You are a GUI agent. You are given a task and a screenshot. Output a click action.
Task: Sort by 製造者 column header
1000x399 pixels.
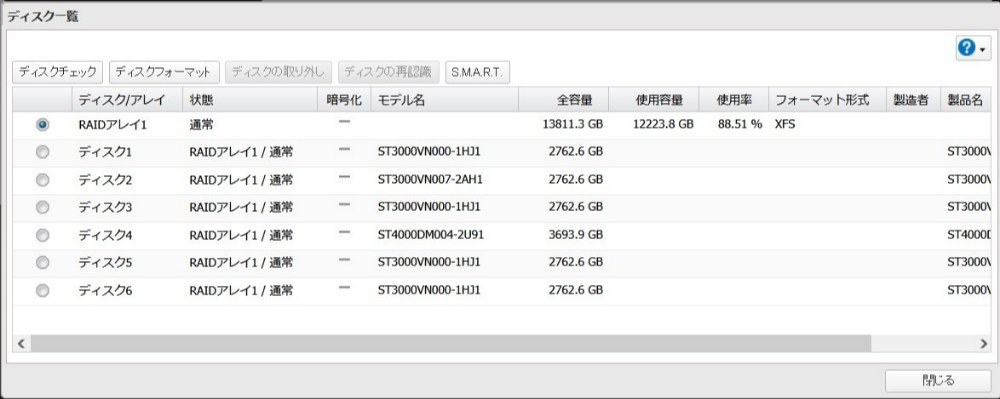(913, 99)
